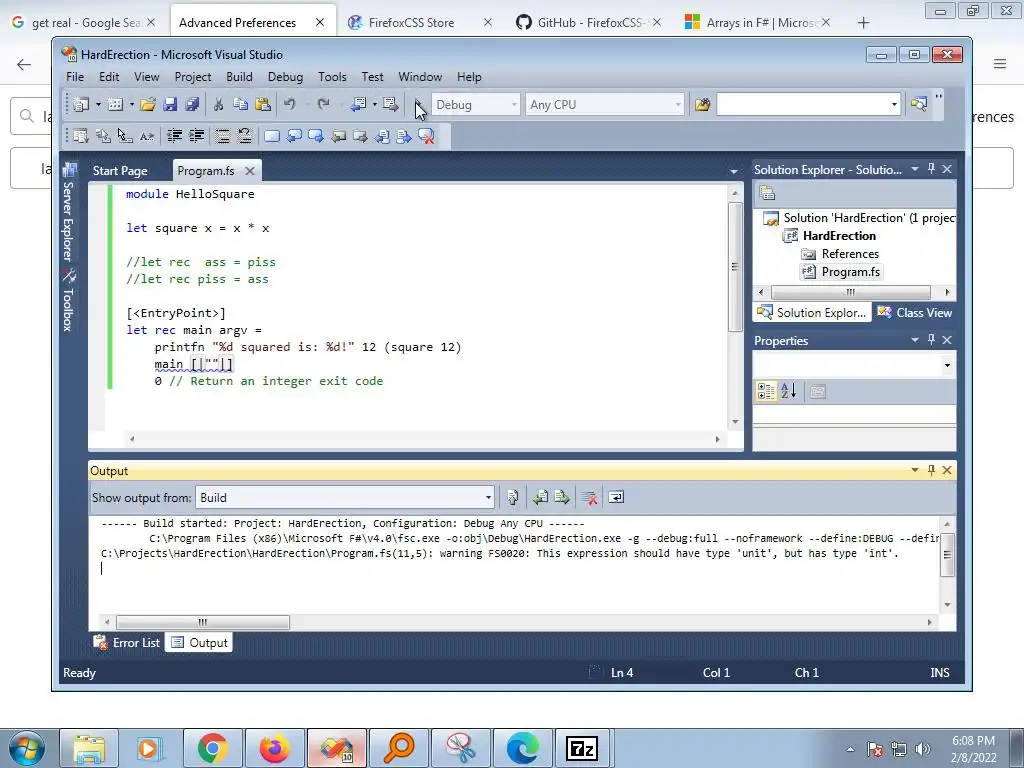Image resolution: width=1024 pixels, height=768 pixels.
Task: Clear all bookmarks with red X icon
Action: (x=426, y=136)
